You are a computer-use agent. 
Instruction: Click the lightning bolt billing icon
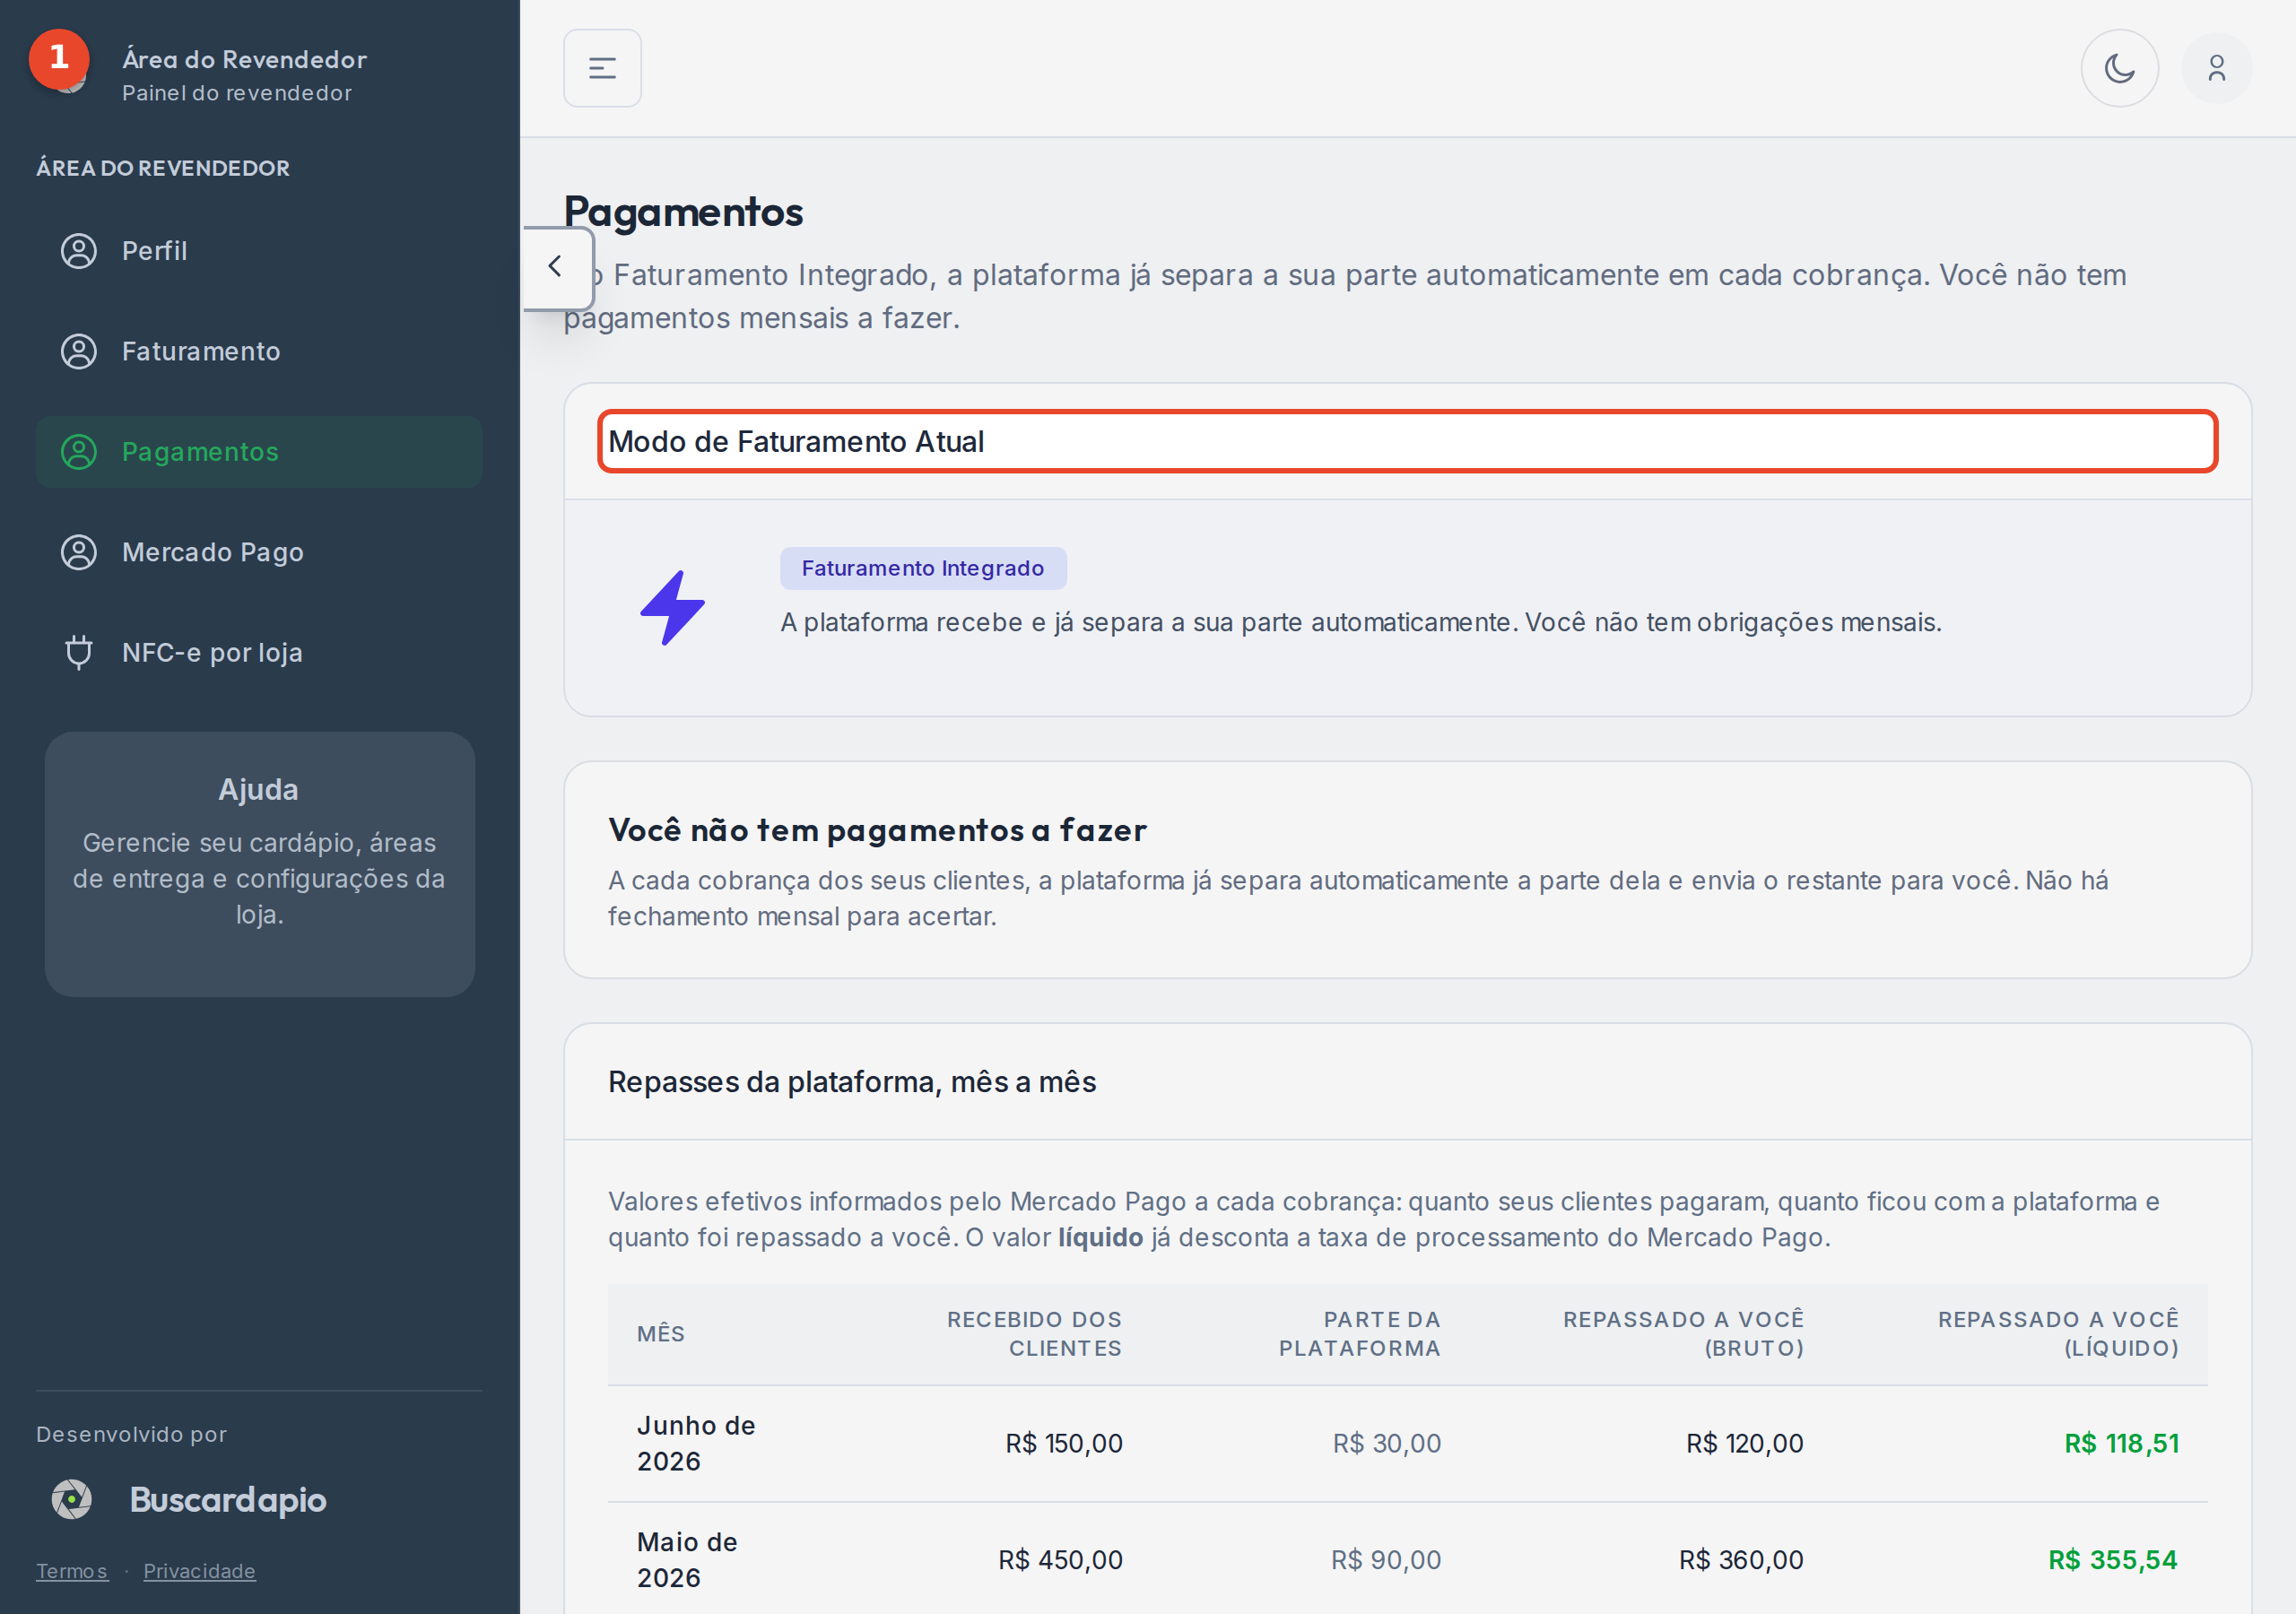pyautogui.click(x=672, y=608)
